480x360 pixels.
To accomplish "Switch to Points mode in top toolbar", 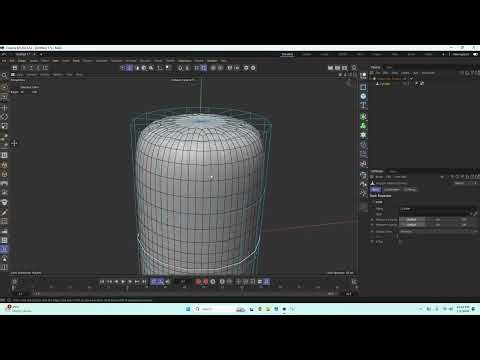I will point(122,68).
